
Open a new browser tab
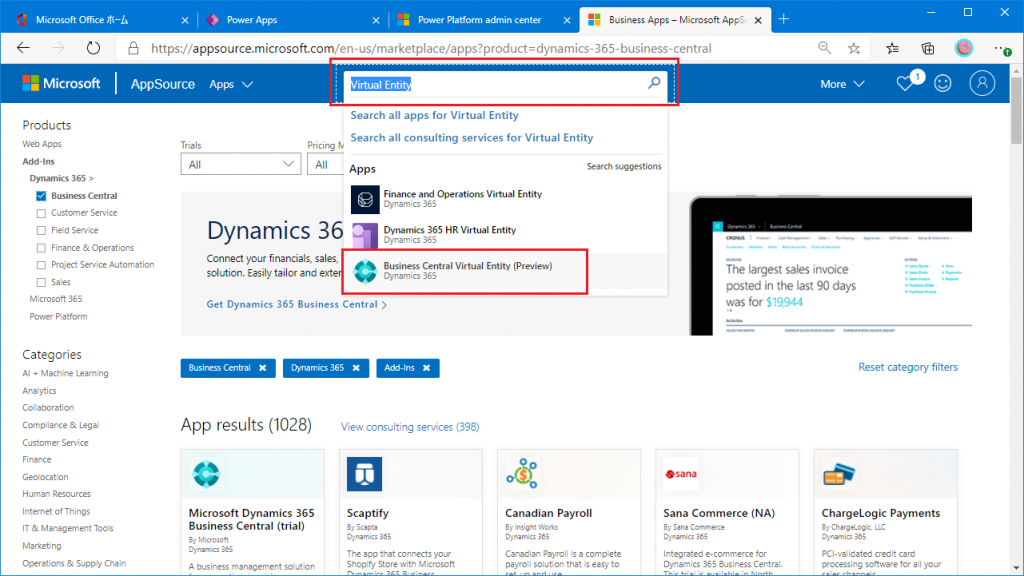pos(784,20)
